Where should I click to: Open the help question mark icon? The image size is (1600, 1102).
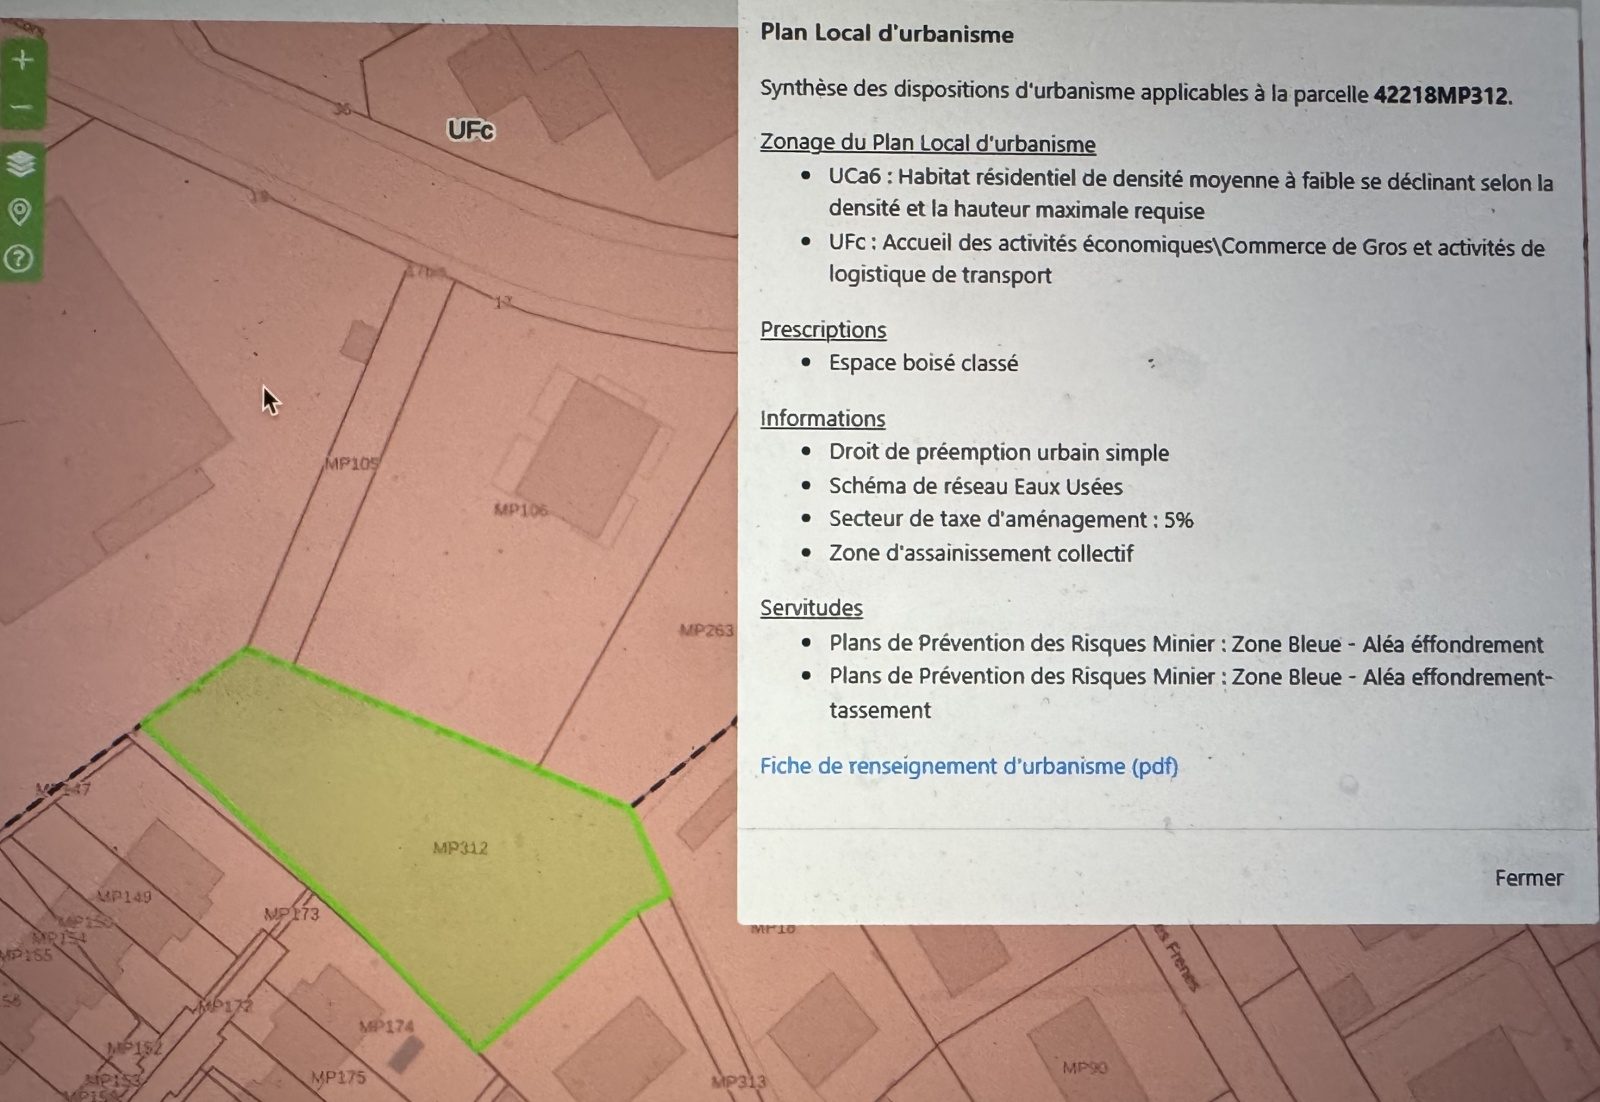pyautogui.click(x=19, y=259)
